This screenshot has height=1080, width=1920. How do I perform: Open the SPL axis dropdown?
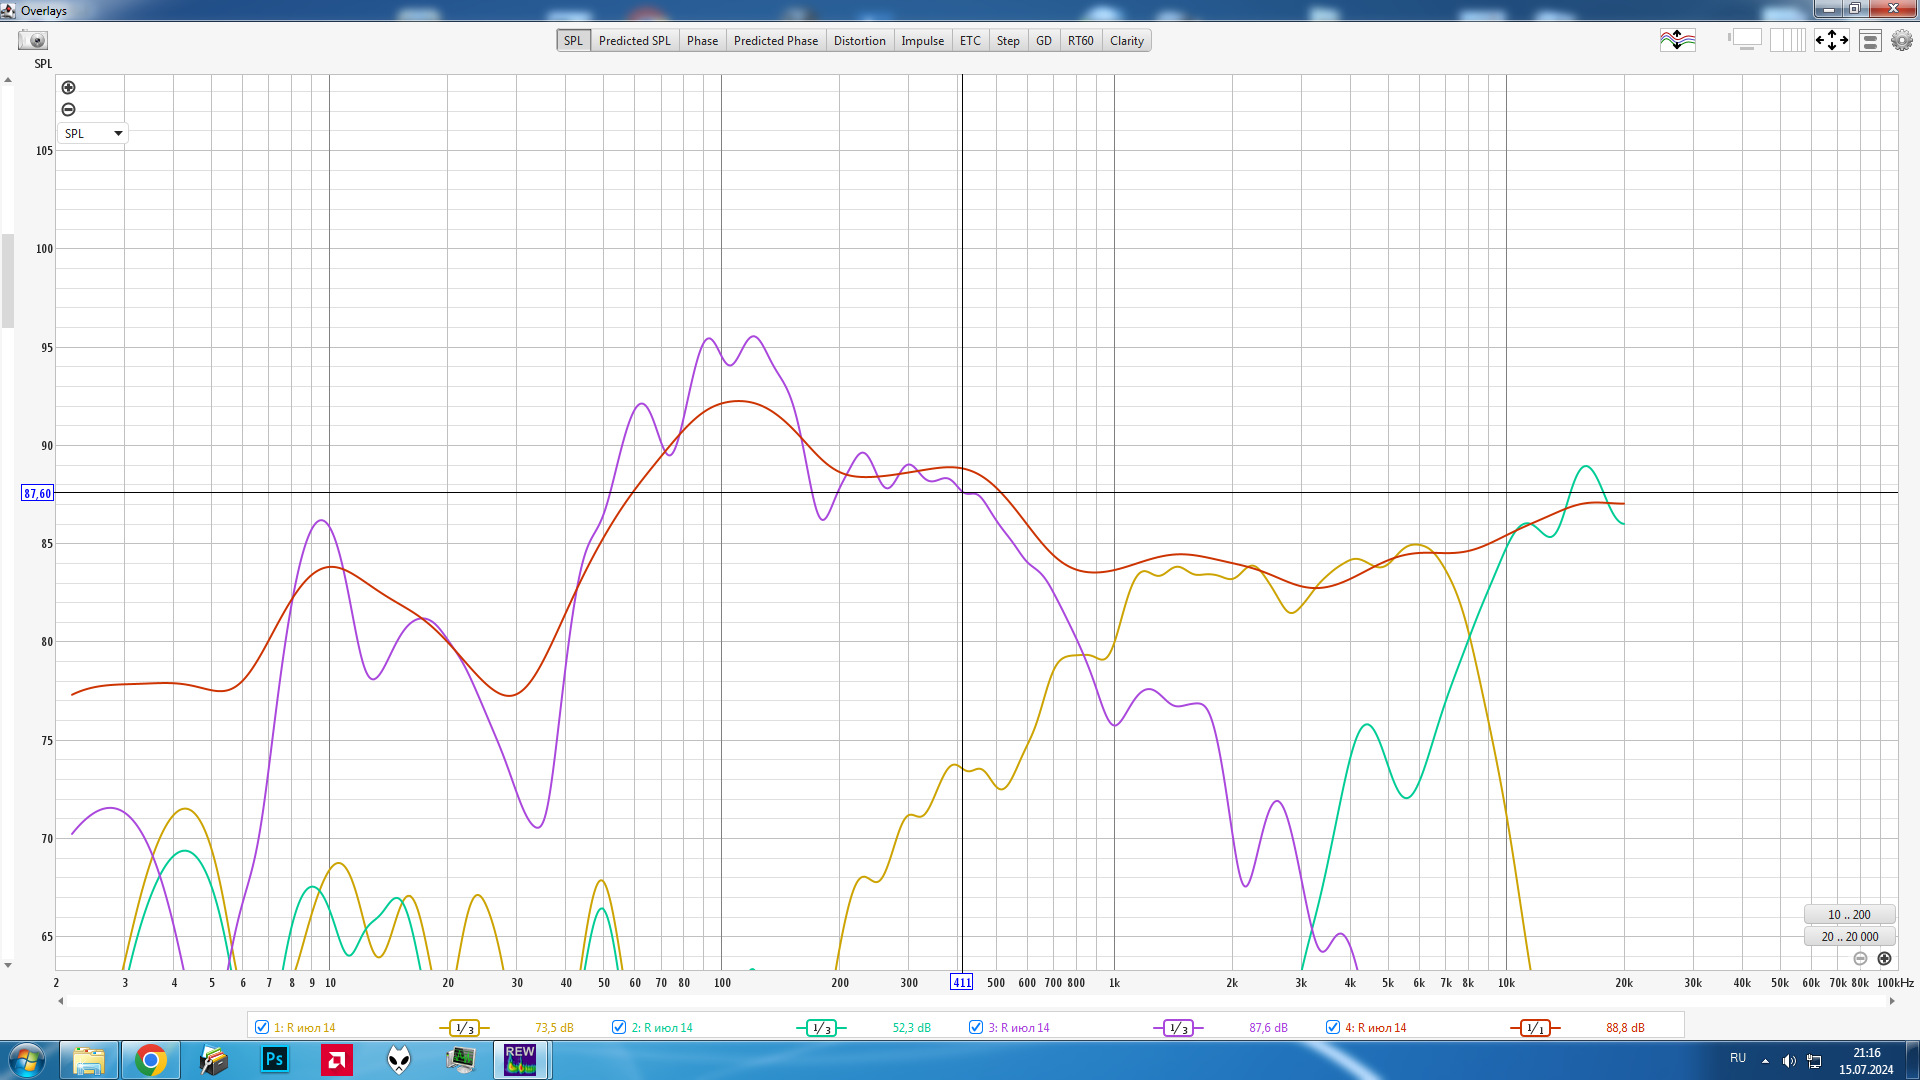(x=93, y=133)
